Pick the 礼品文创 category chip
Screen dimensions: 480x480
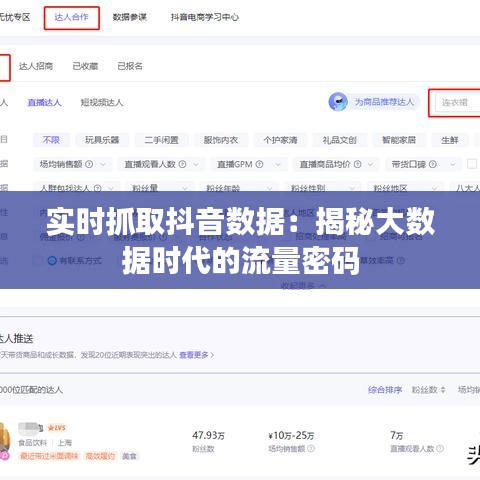[x=340, y=140]
